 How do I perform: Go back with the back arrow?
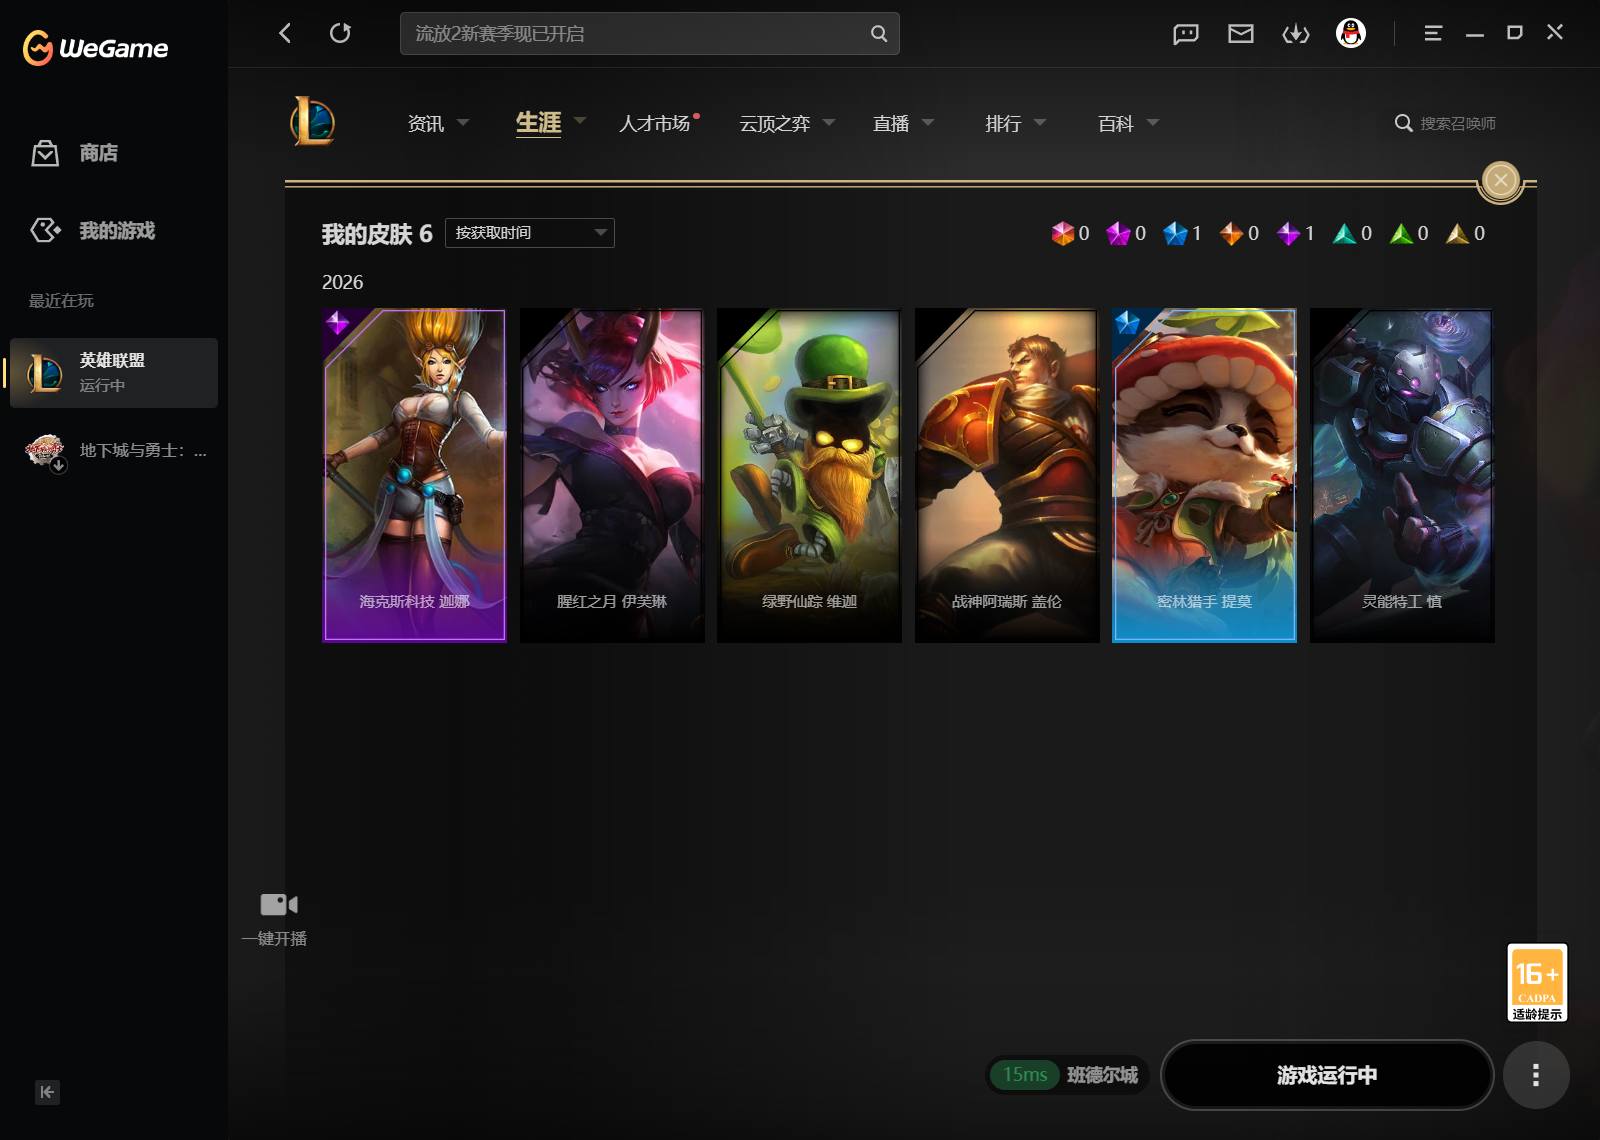pos(285,33)
